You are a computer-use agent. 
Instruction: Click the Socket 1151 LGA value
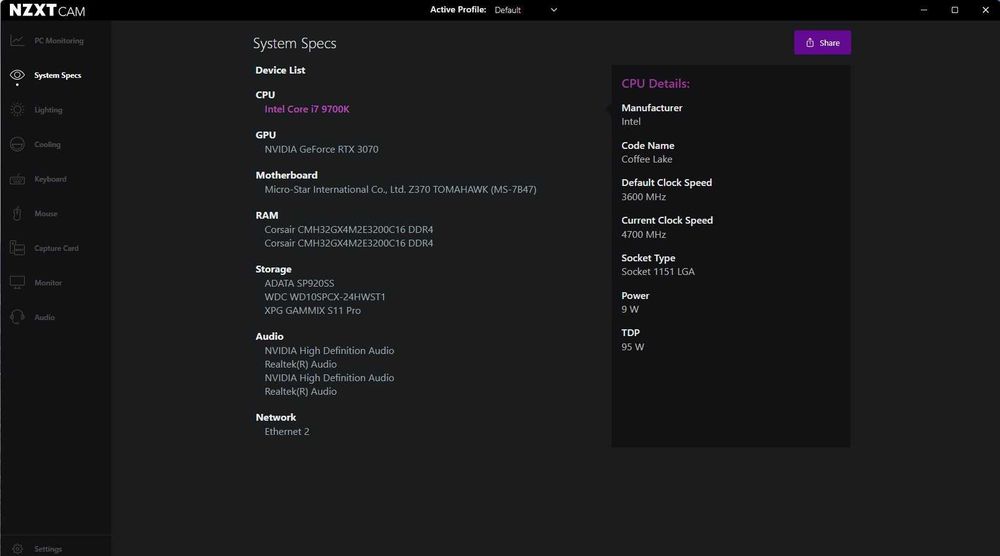point(658,272)
